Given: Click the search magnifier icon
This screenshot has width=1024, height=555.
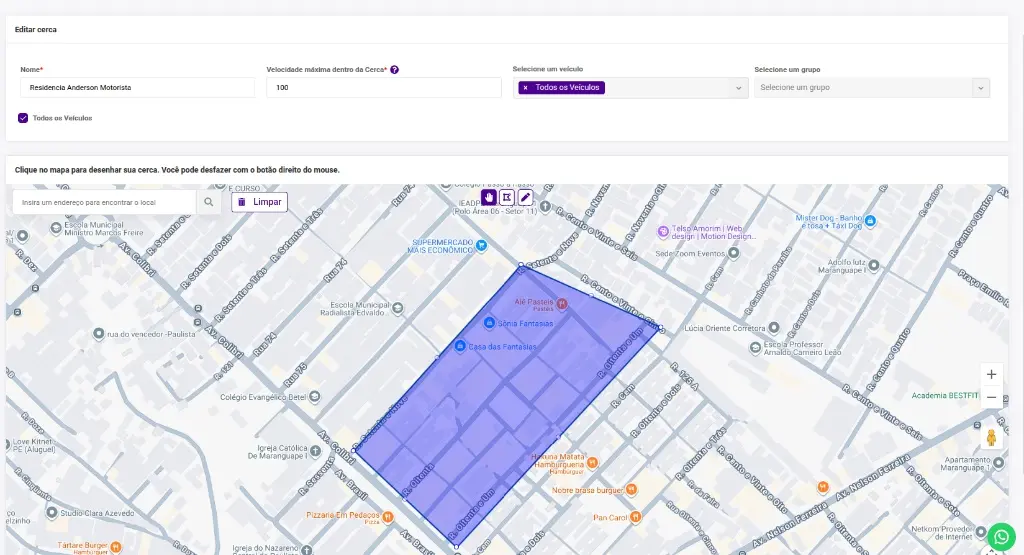Looking at the screenshot, I should point(208,202).
